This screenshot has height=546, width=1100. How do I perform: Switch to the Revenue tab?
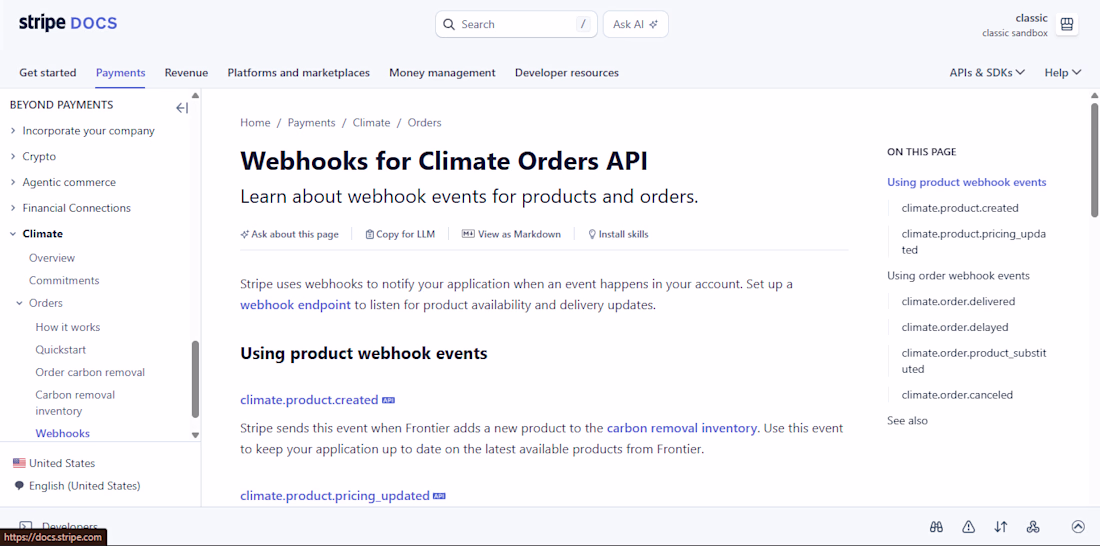(187, 72)
